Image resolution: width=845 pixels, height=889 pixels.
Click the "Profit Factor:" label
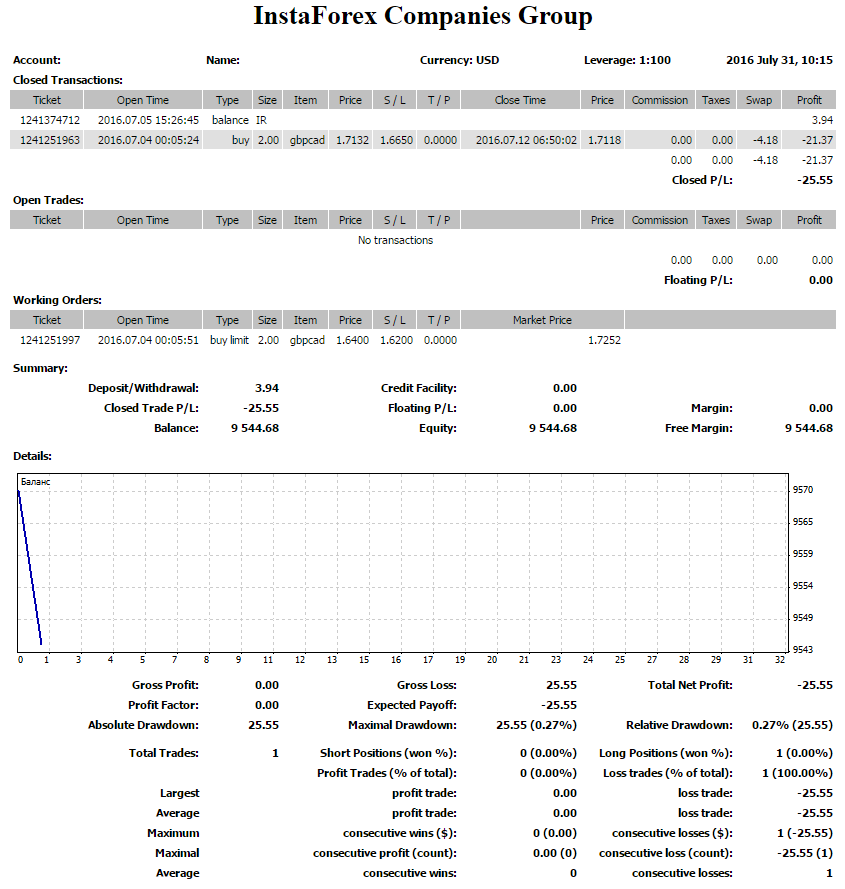click(163, 705)
